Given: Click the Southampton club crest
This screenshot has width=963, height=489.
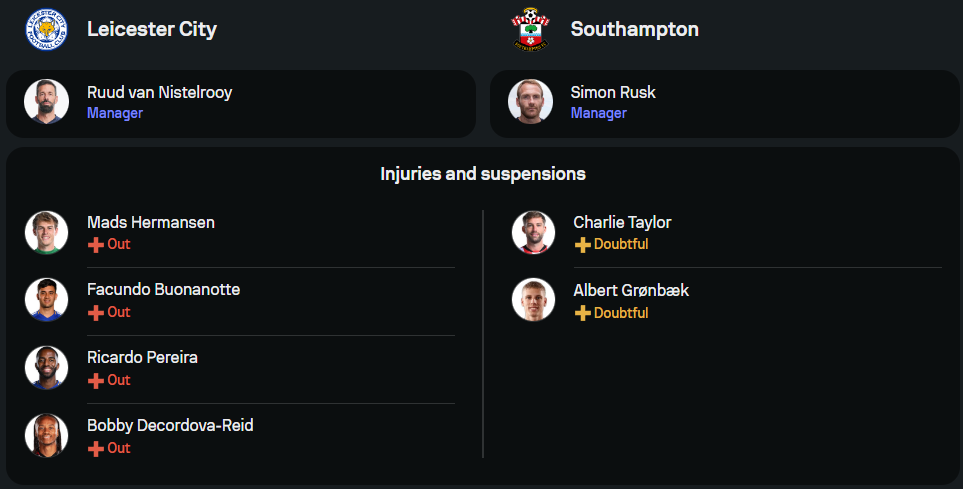Looking at the screenshot, I should point(530,29).
